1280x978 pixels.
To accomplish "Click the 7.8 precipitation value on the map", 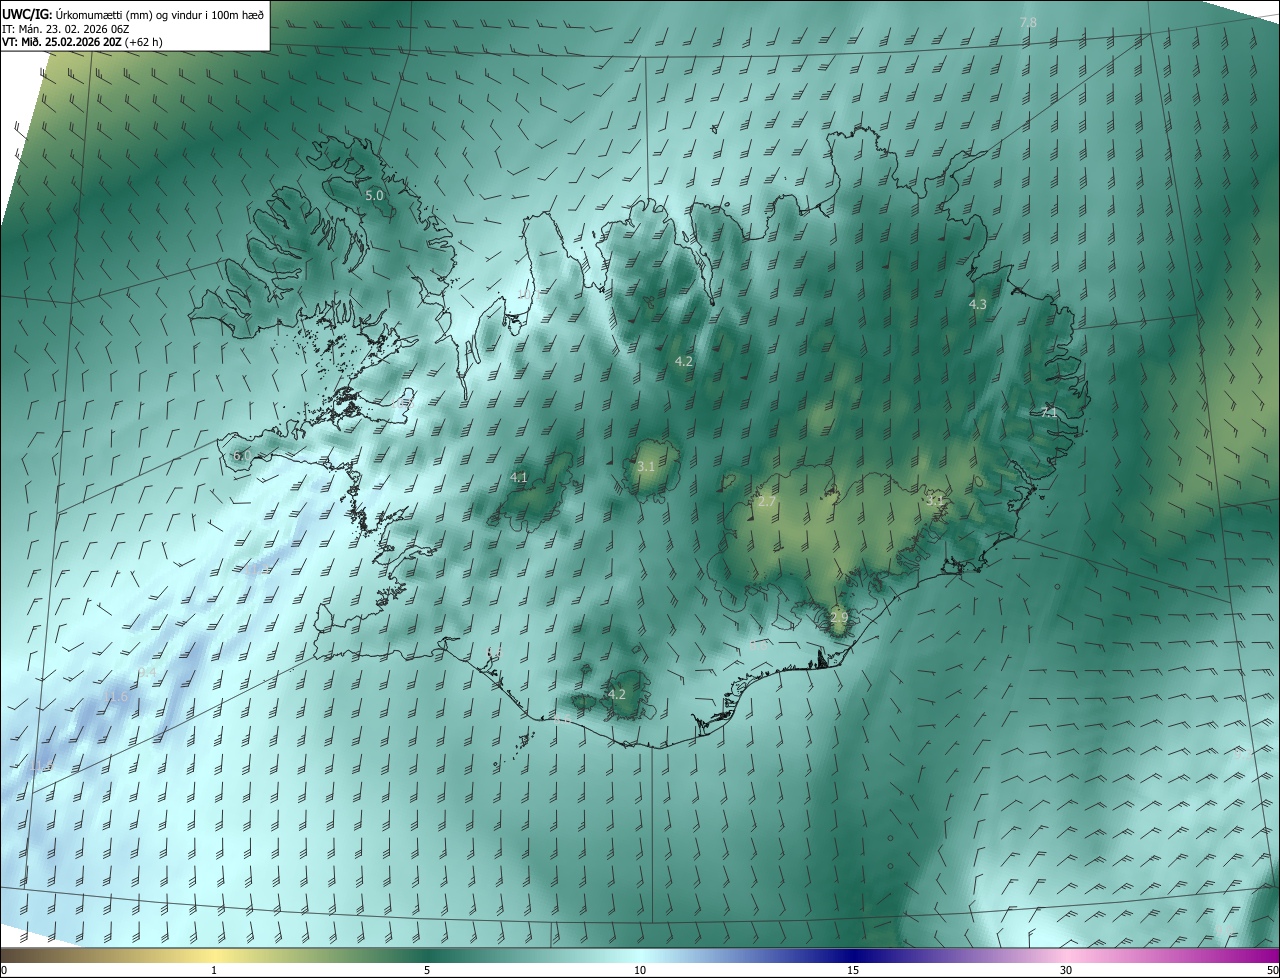I will 1028,22.
